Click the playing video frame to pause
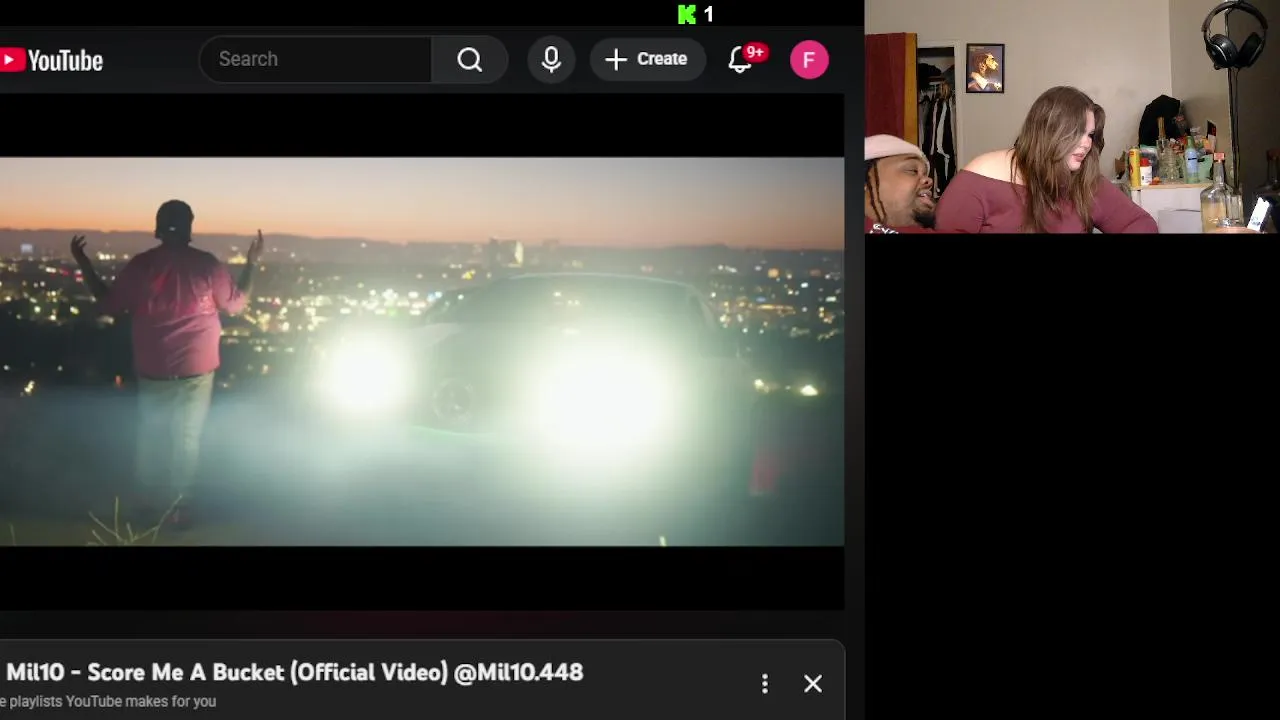This screenshot has height=720, width=1280. tap(422, 351)
